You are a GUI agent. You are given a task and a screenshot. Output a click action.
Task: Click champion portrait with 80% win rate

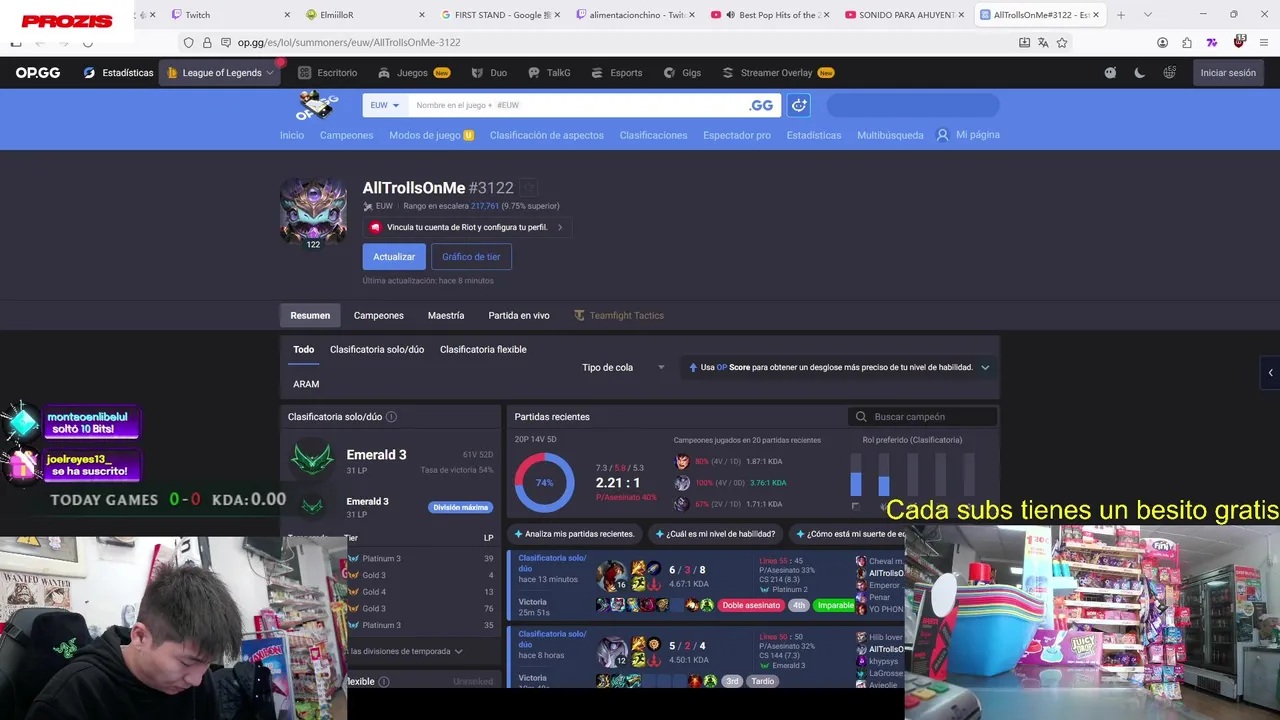tap(682, 462)
